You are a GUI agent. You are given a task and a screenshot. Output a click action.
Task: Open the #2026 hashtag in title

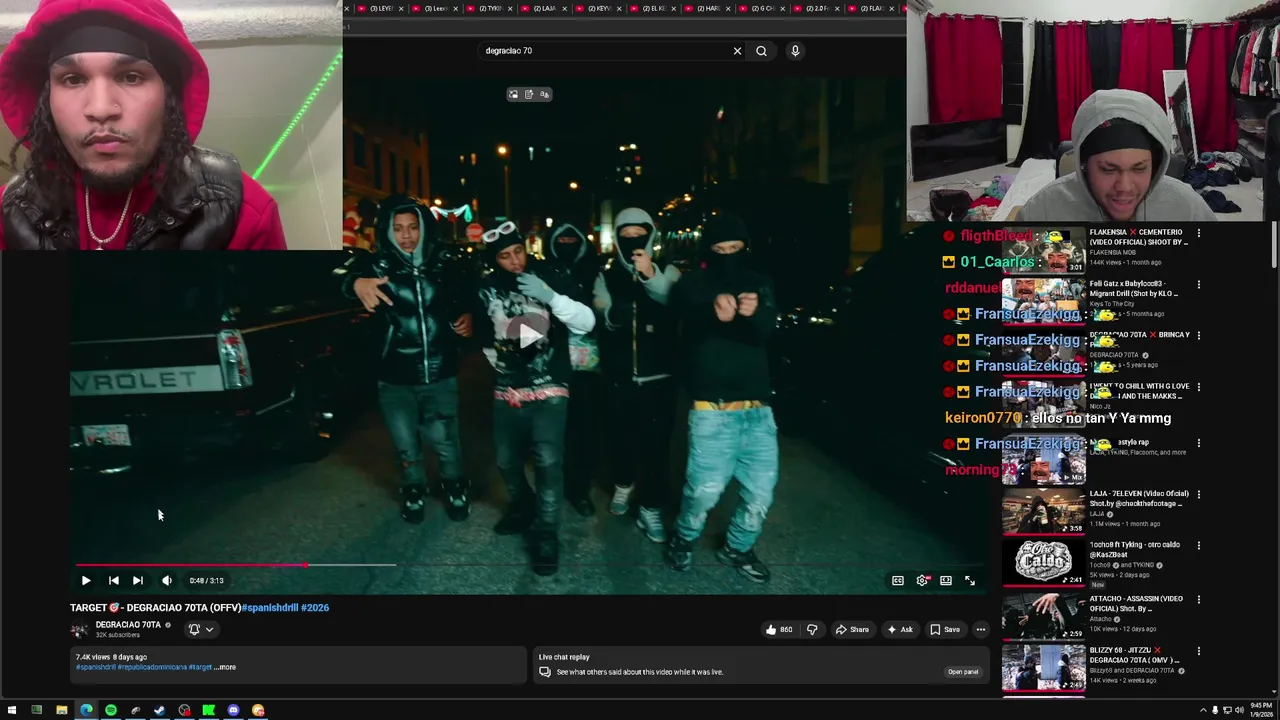315,607
